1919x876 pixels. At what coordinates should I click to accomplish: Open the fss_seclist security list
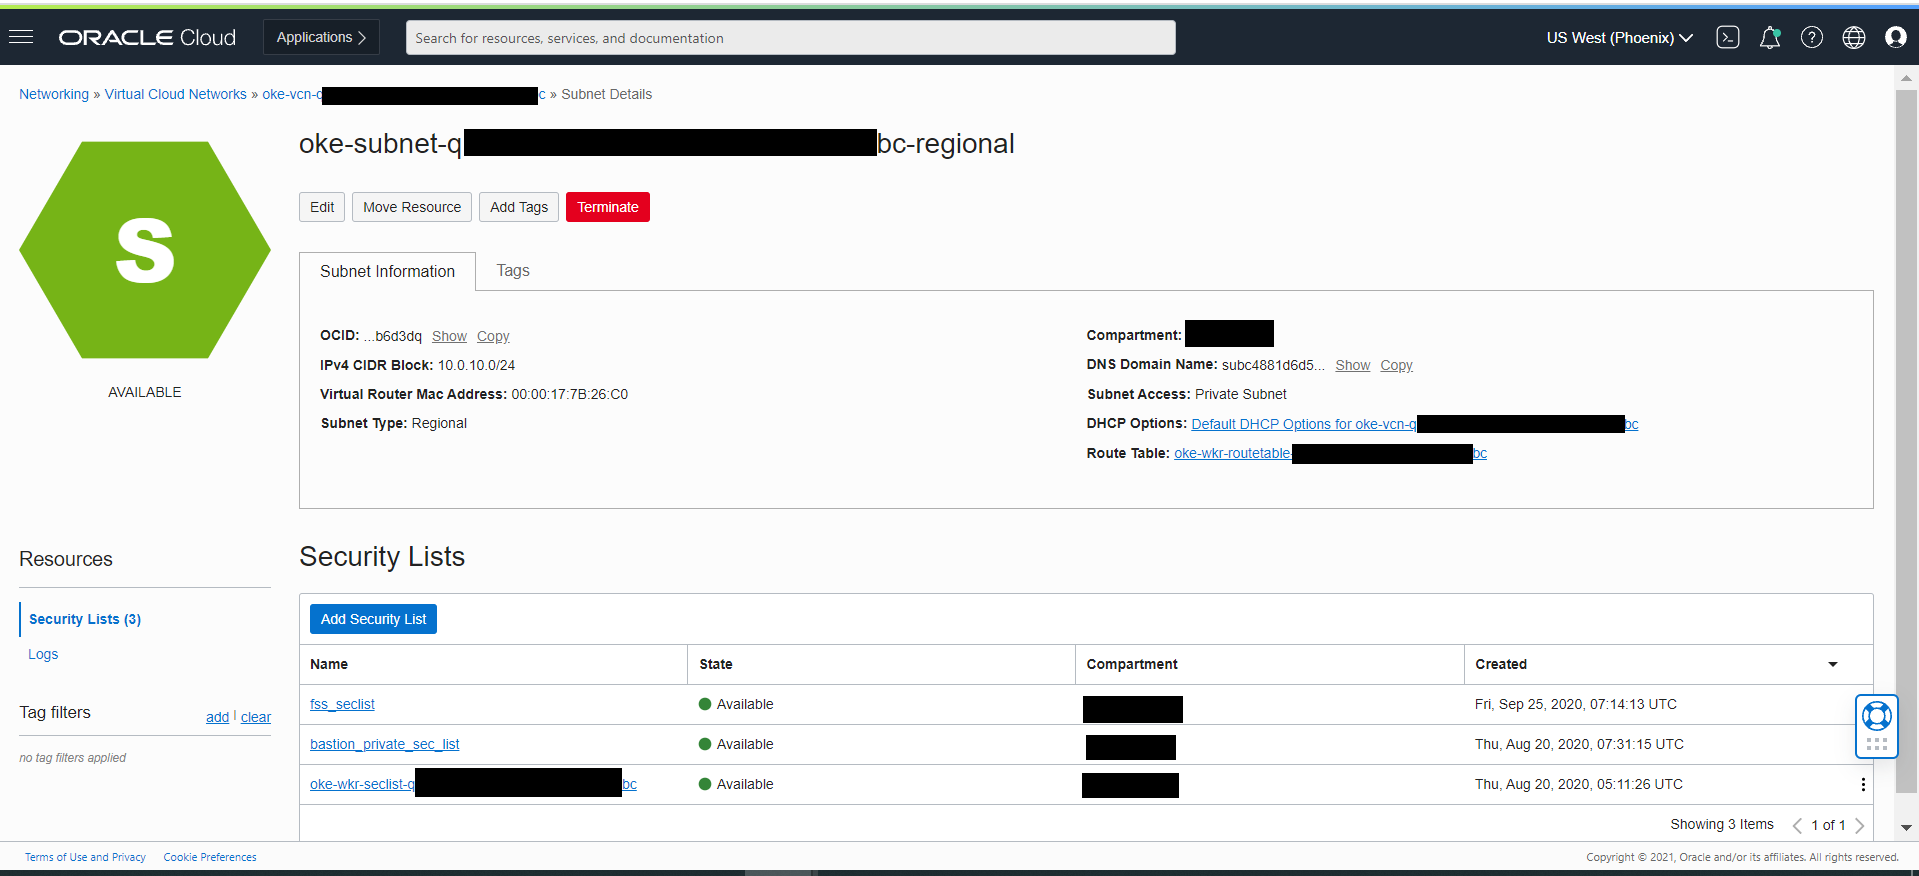(x=342, y=704)
